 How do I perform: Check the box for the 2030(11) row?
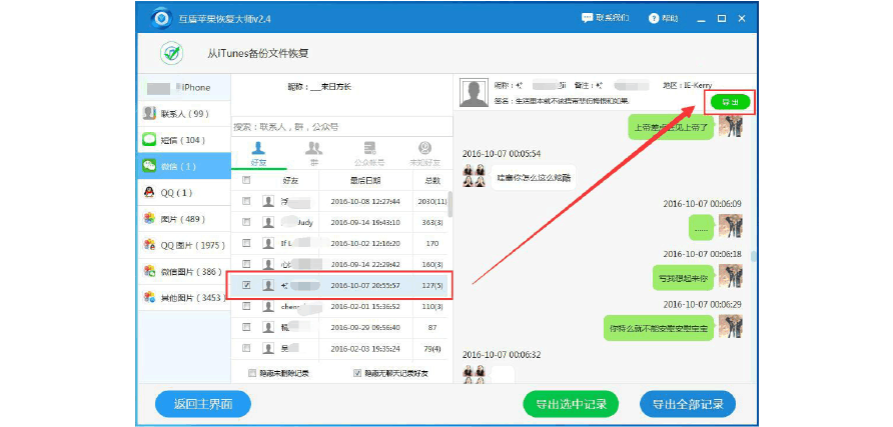coord(246,201)
